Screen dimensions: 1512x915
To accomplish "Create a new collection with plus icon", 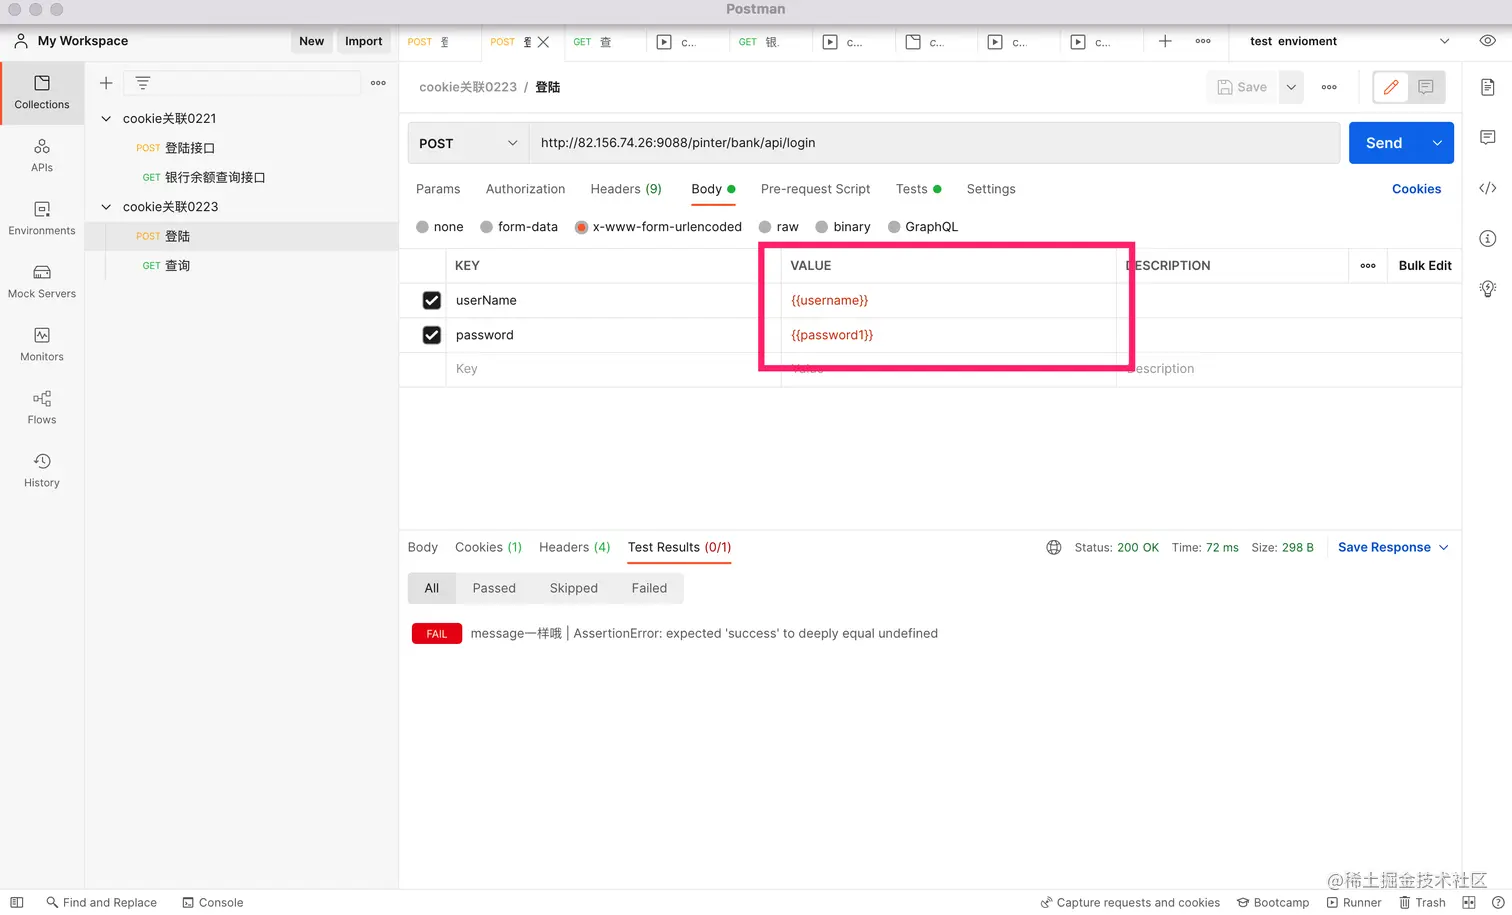I will (106, 83).
